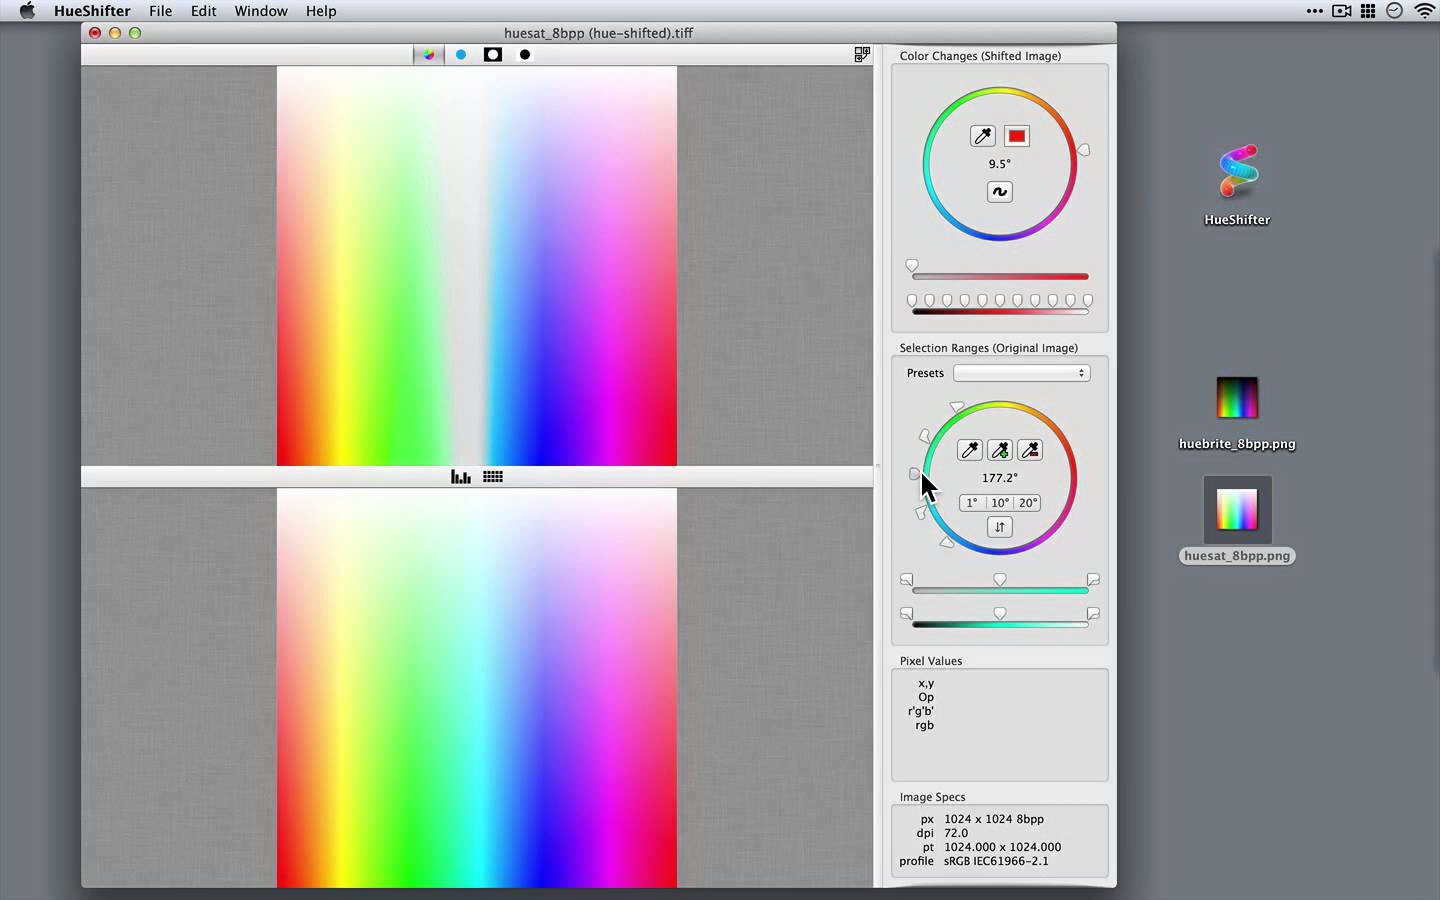Click the 10° step button

[1000, 503]
